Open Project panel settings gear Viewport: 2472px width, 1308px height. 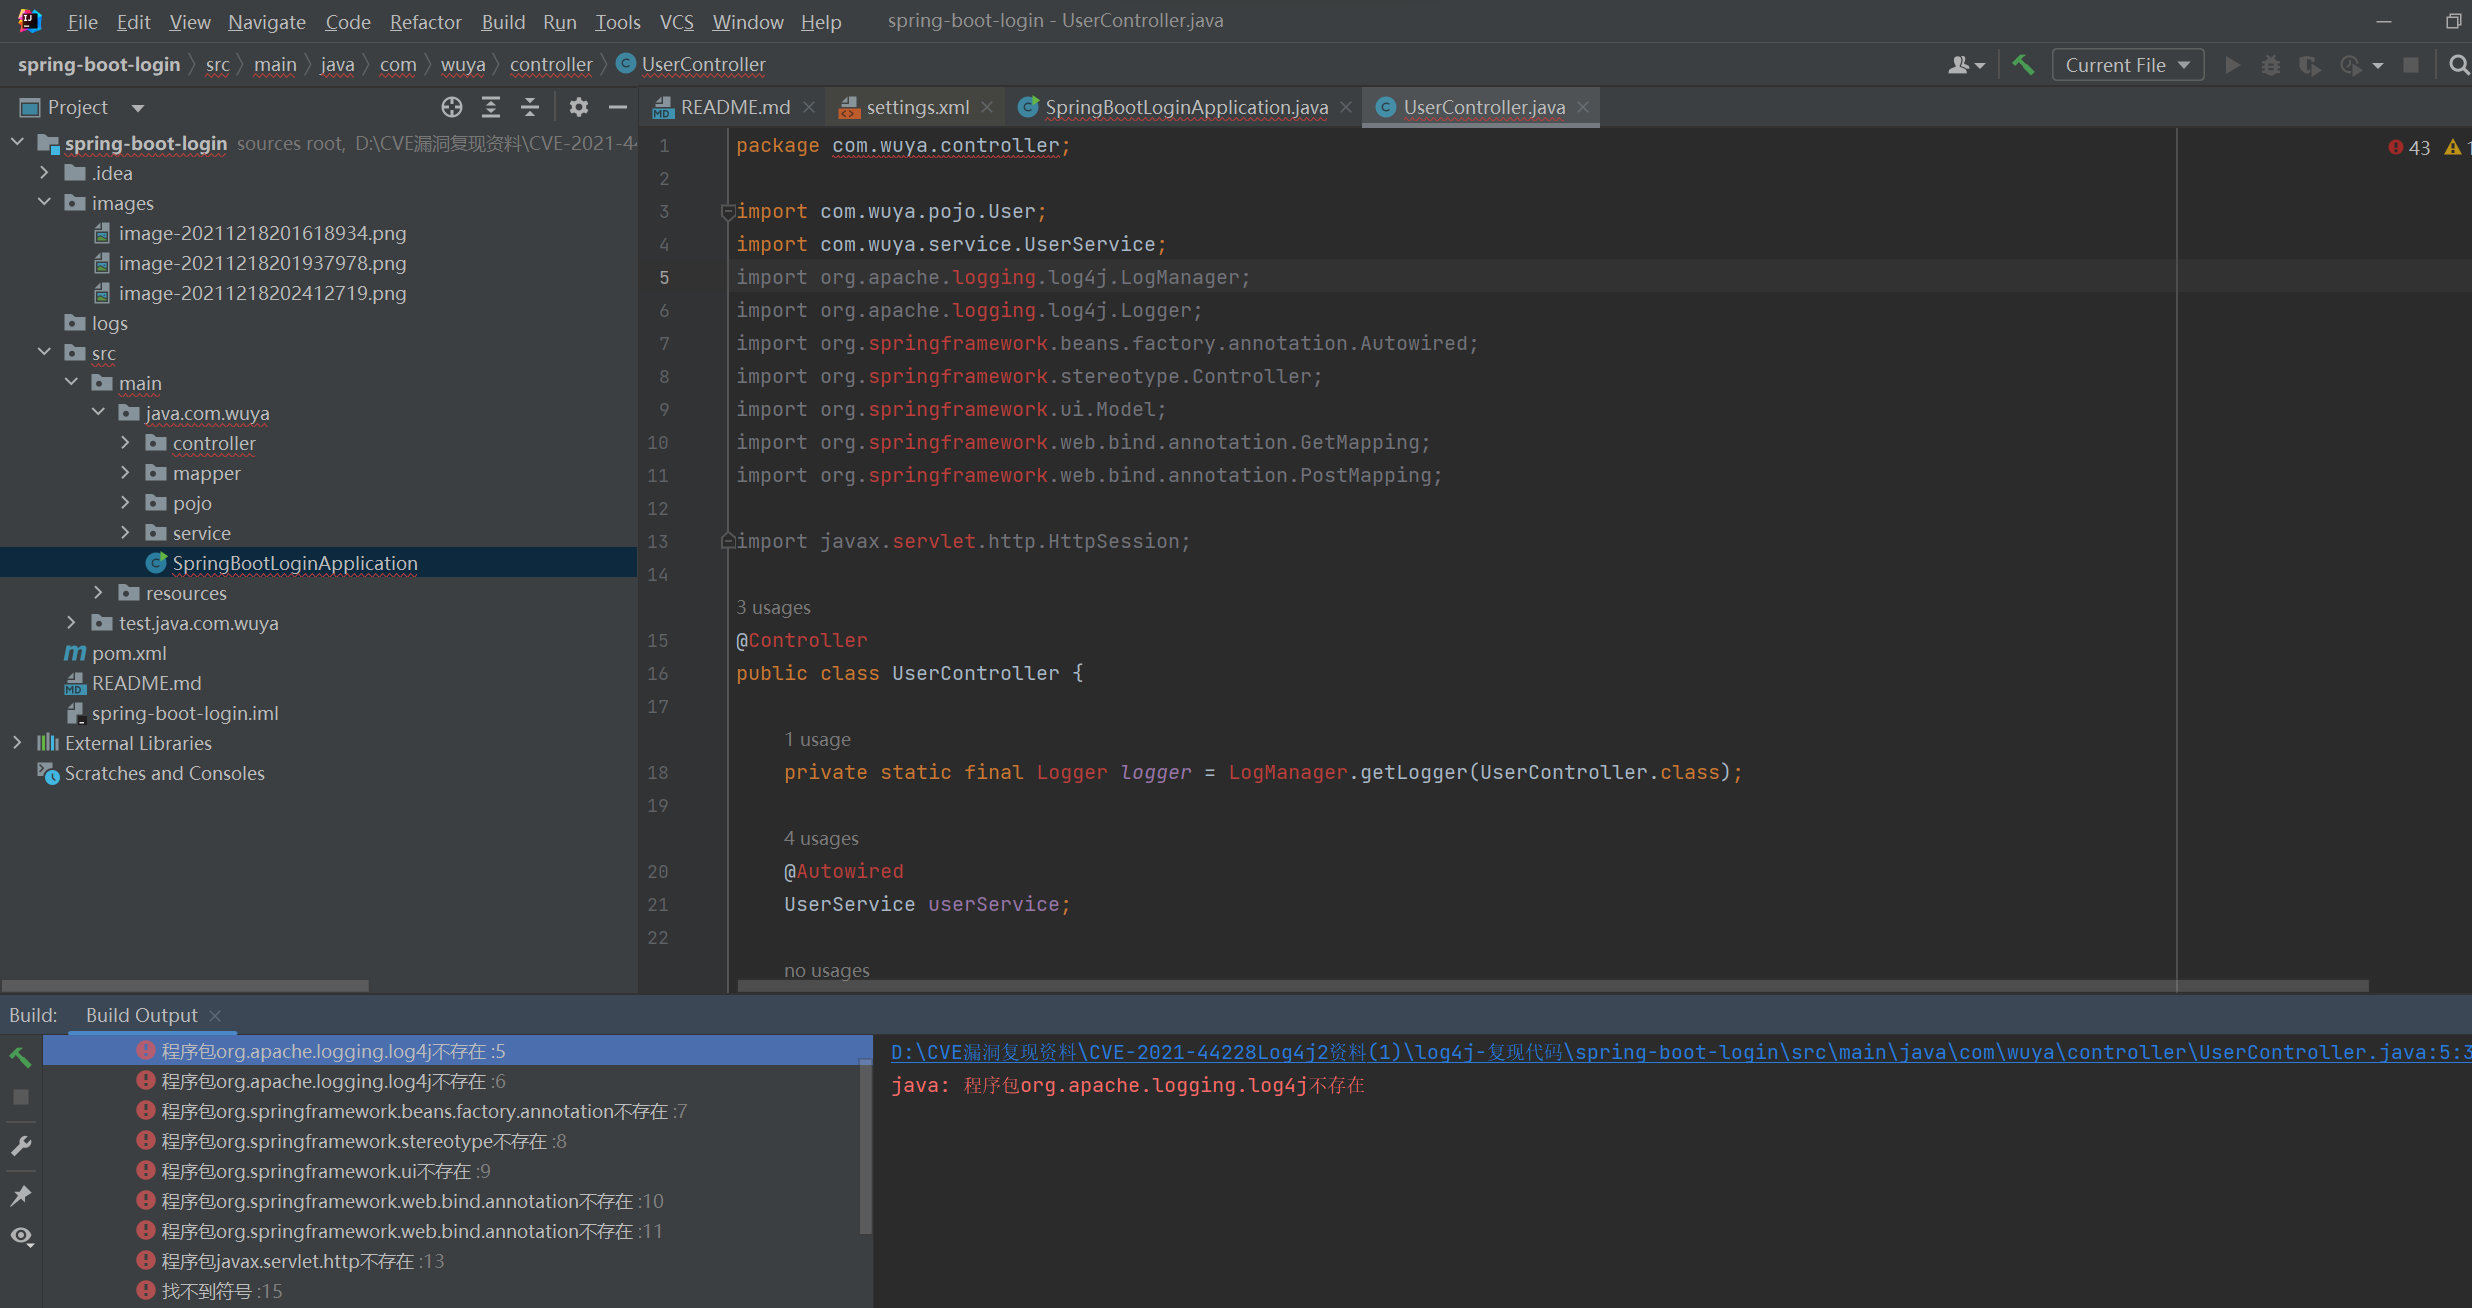click(578, 107)
